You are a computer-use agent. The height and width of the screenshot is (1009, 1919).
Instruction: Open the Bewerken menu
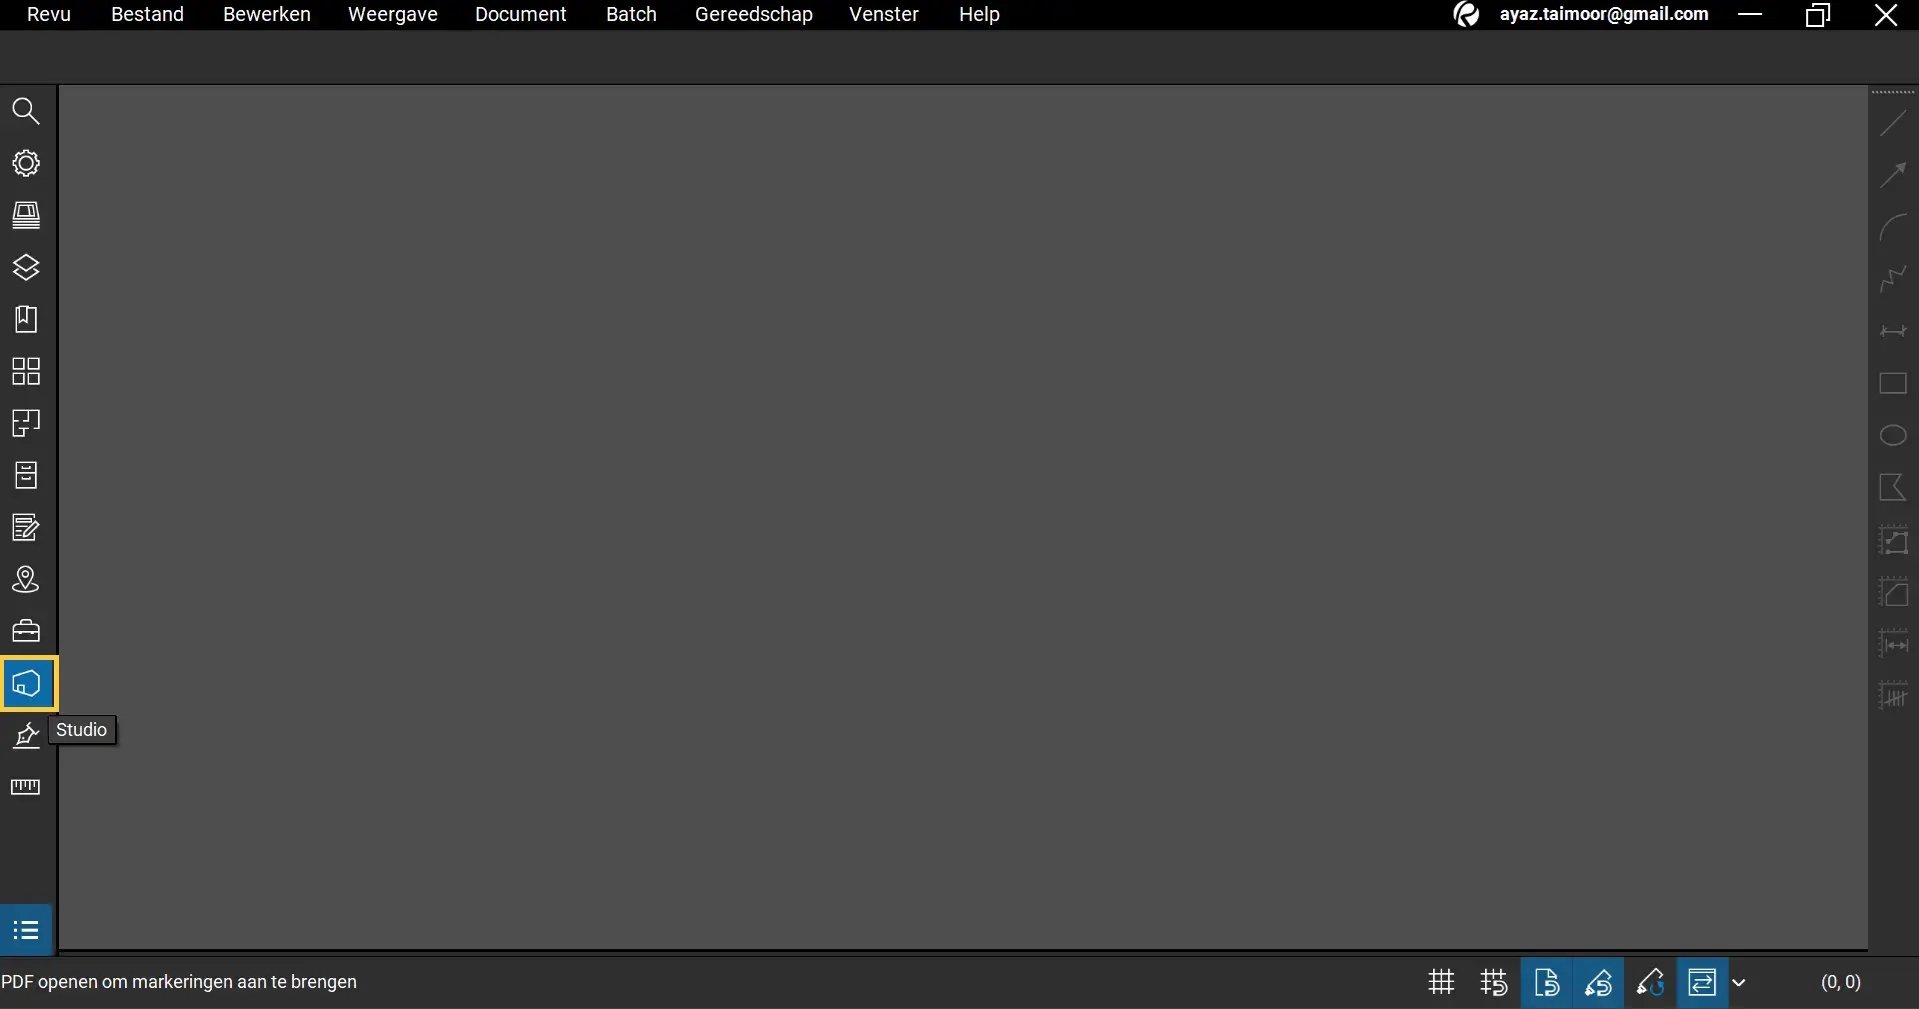click(x=267, y=14)
